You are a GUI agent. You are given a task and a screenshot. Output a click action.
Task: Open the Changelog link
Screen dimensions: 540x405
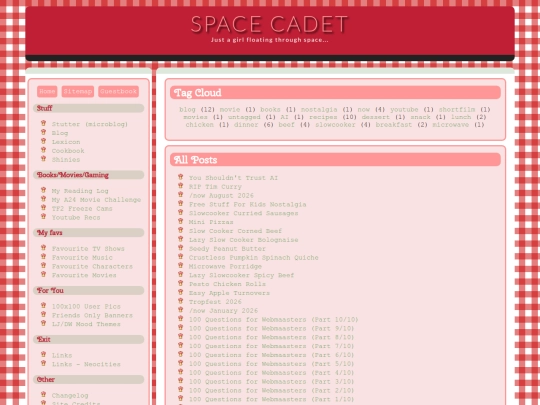[x=70, y=395]
